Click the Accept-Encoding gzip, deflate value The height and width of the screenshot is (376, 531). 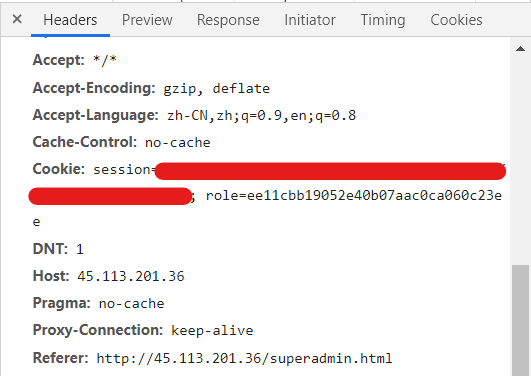tap(217, 89)
